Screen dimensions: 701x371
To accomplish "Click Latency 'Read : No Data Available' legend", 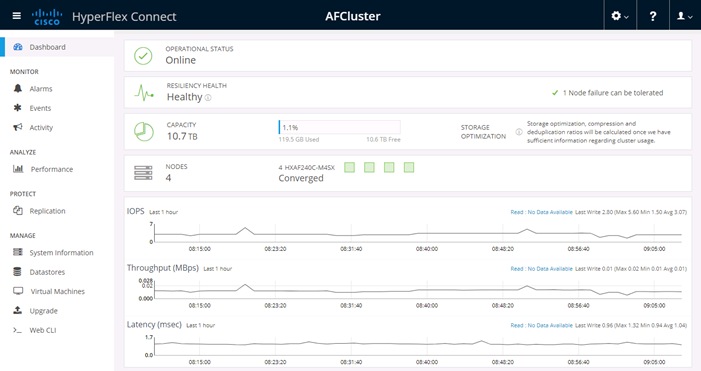I will point(541,325).
